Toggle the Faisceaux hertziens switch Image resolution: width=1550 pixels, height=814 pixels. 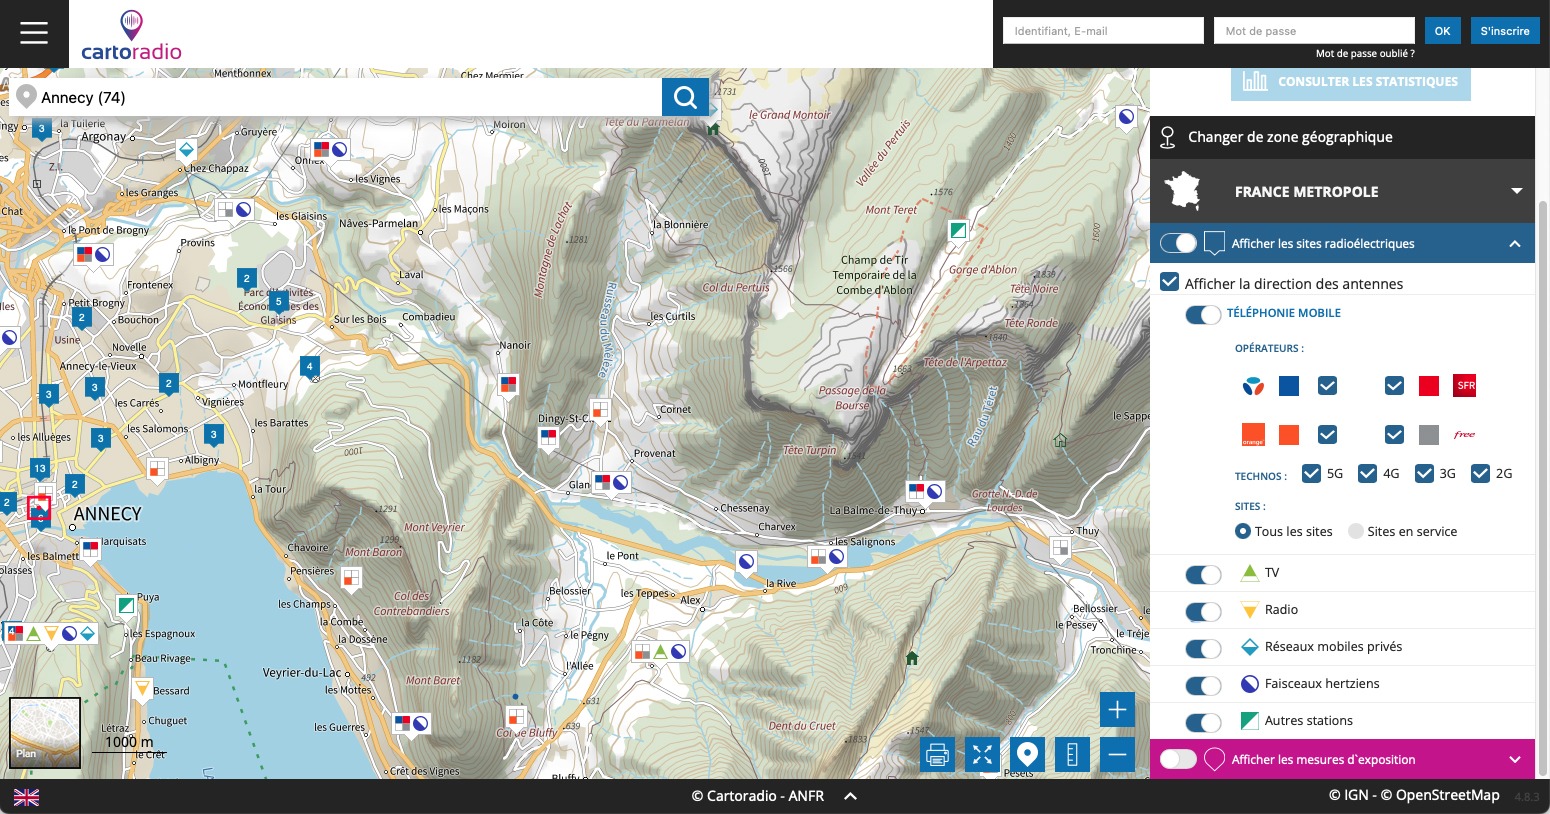1203,685
